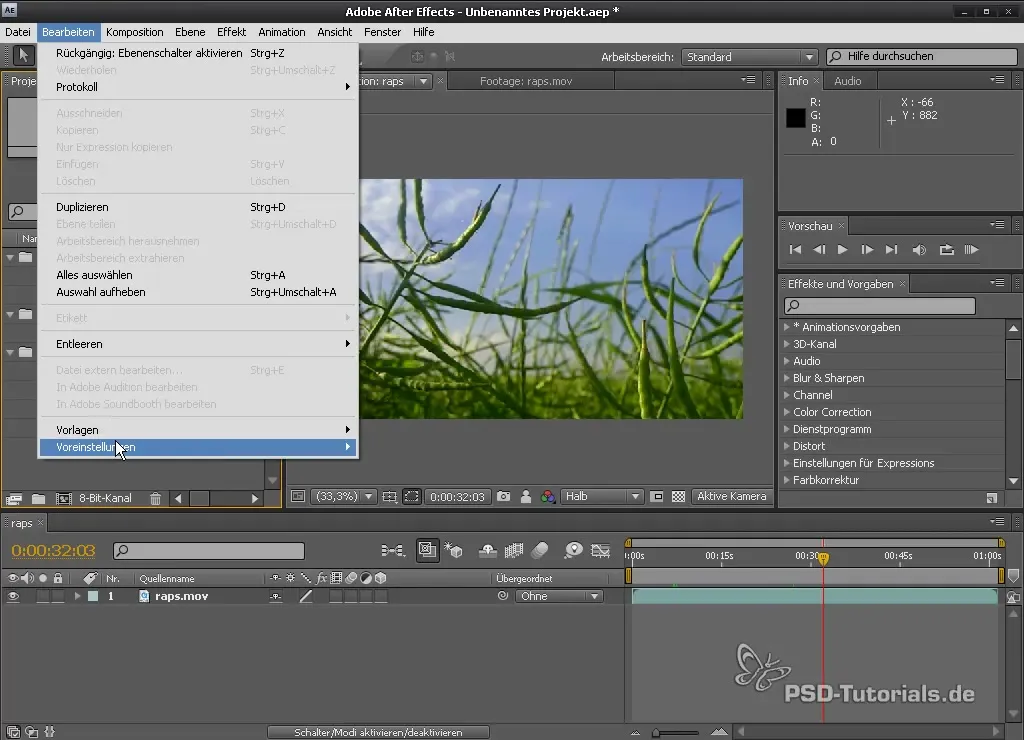Expand Distort effects category
The width and height of the screenshot is (1024, 740).
pos(787,445)
